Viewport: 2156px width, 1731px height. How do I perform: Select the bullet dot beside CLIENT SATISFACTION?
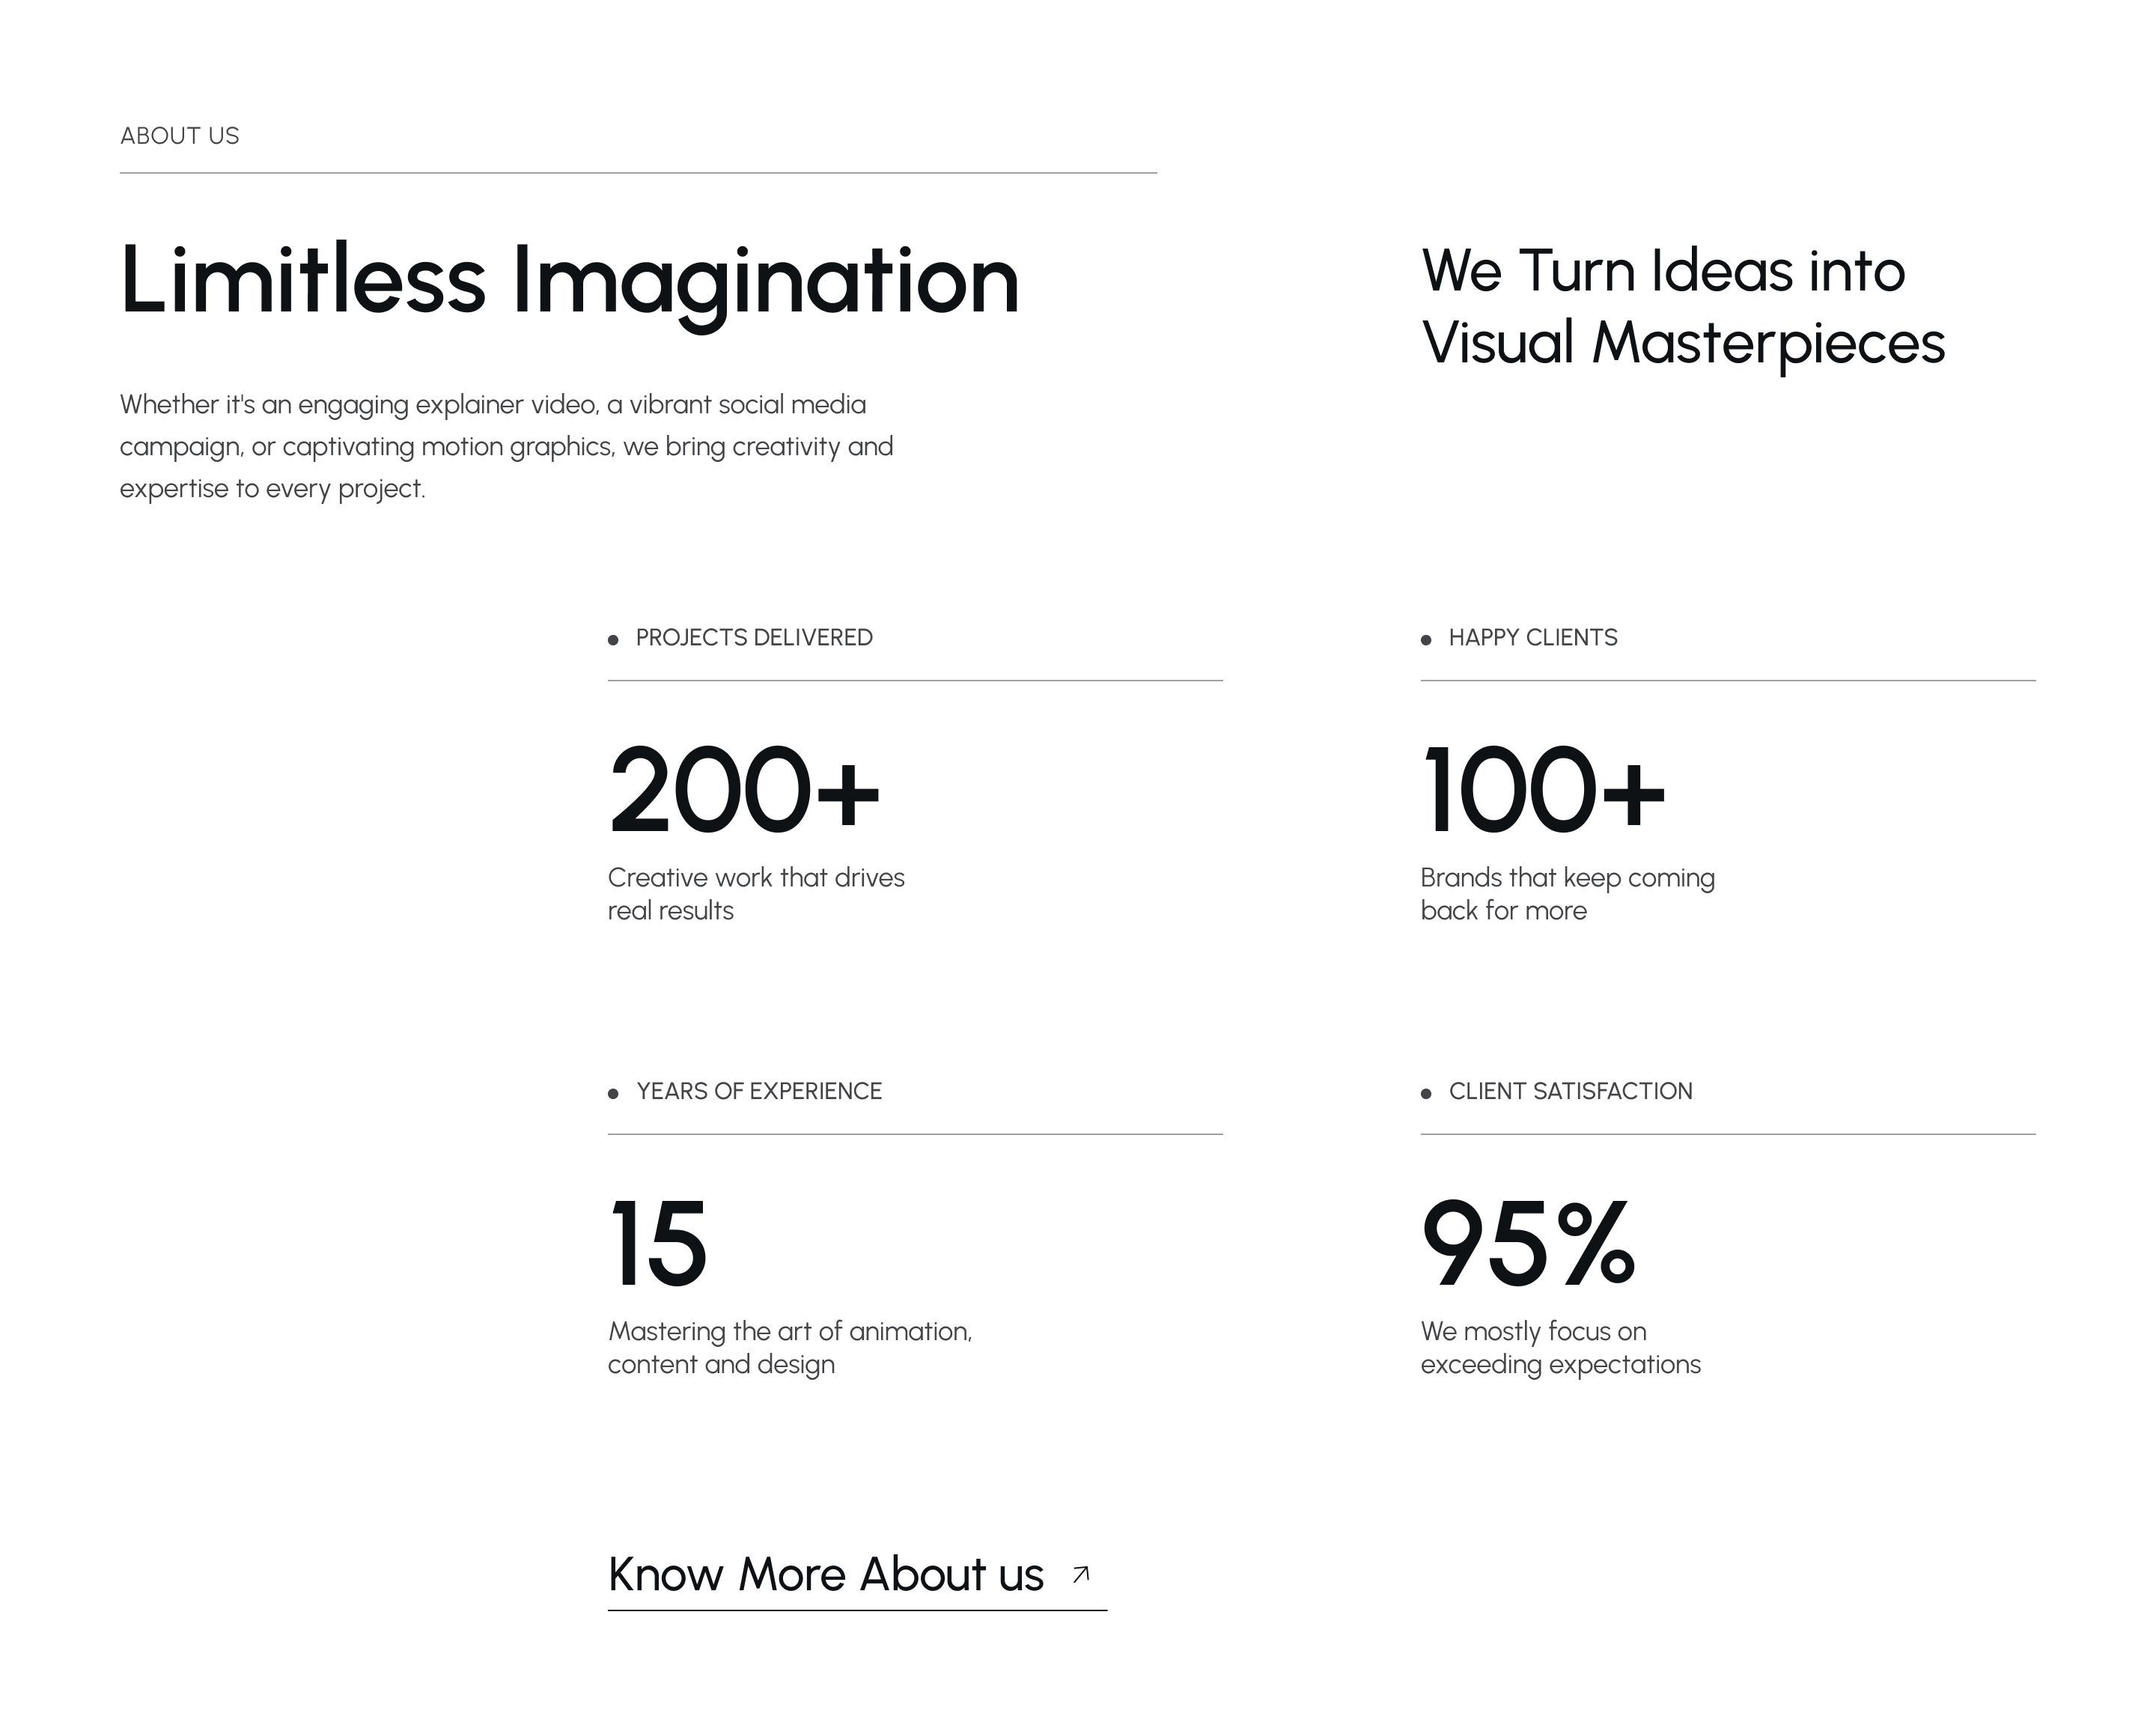1427,1092
